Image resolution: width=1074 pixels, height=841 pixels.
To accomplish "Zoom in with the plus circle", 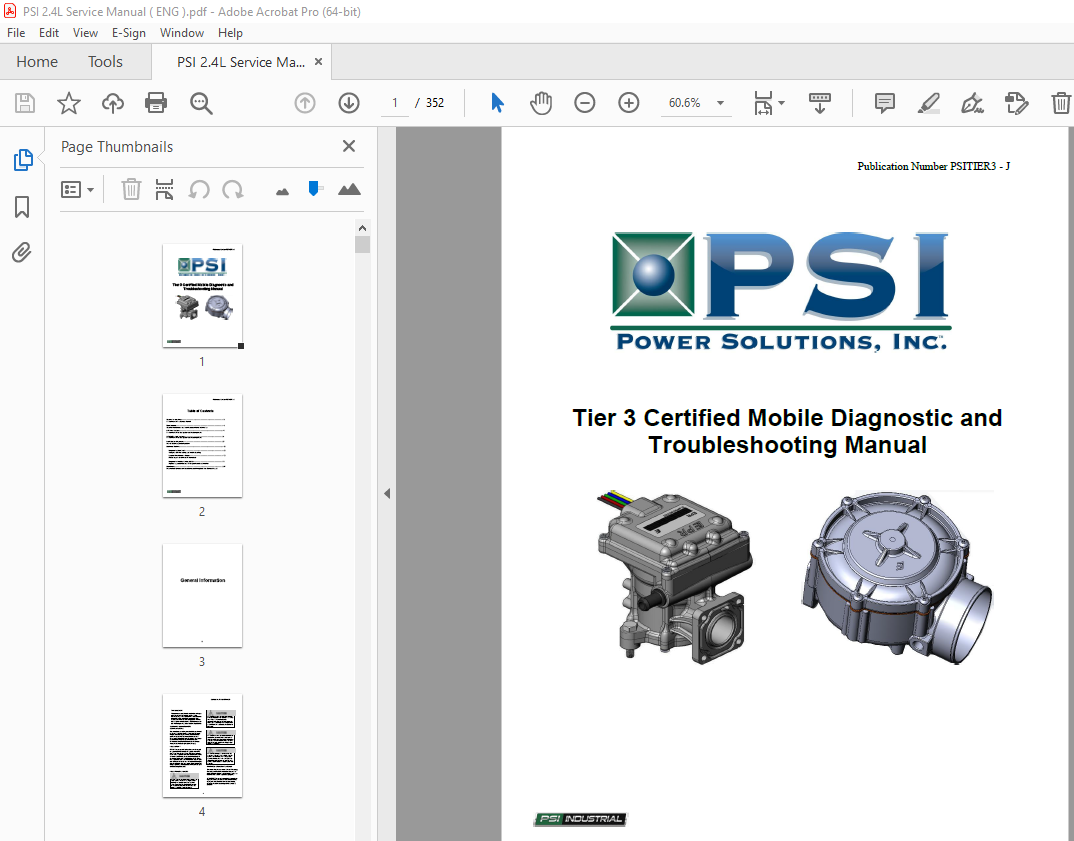I will click(628, 103).
